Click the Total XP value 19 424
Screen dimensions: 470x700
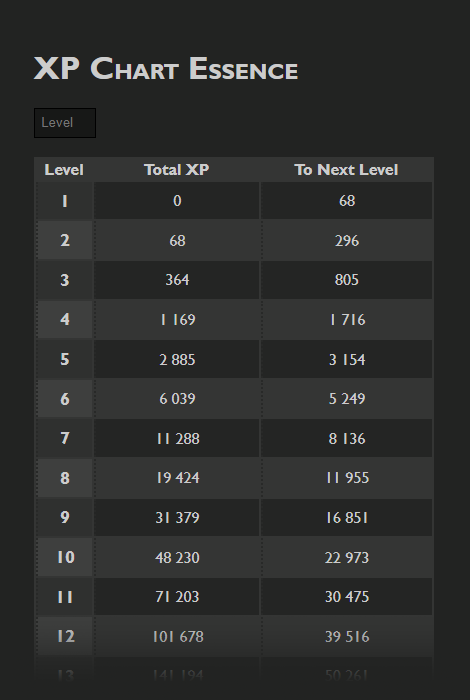pyautogui.click(x=177, y=478)
